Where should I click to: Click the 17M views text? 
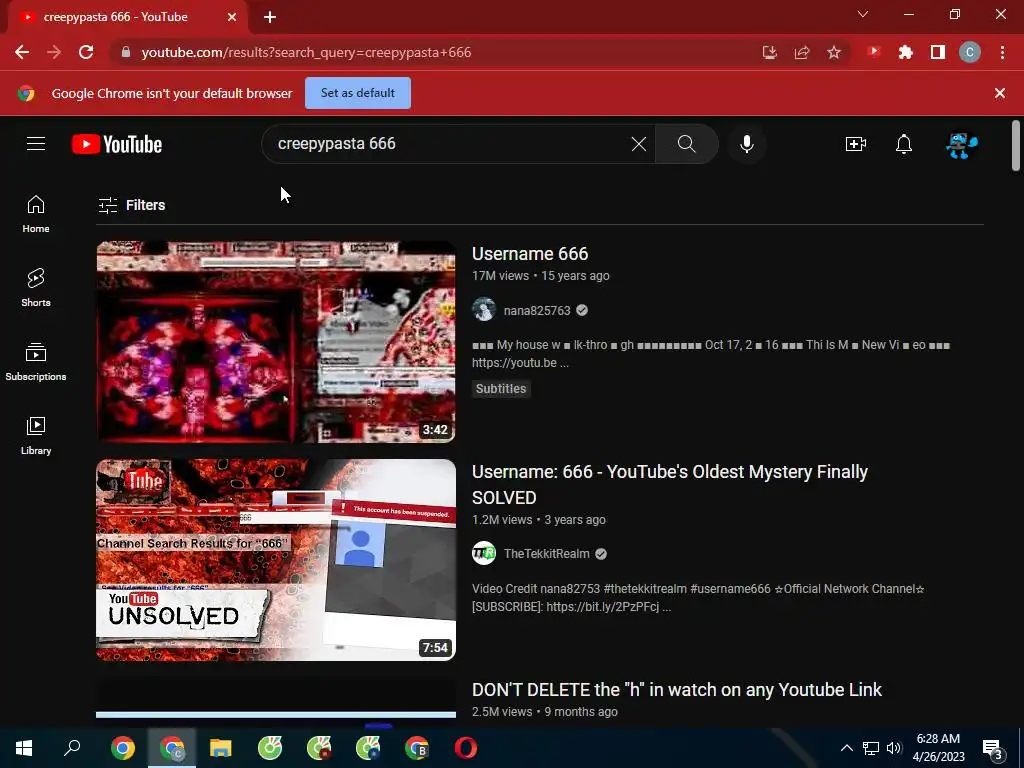tap(500, 276)
